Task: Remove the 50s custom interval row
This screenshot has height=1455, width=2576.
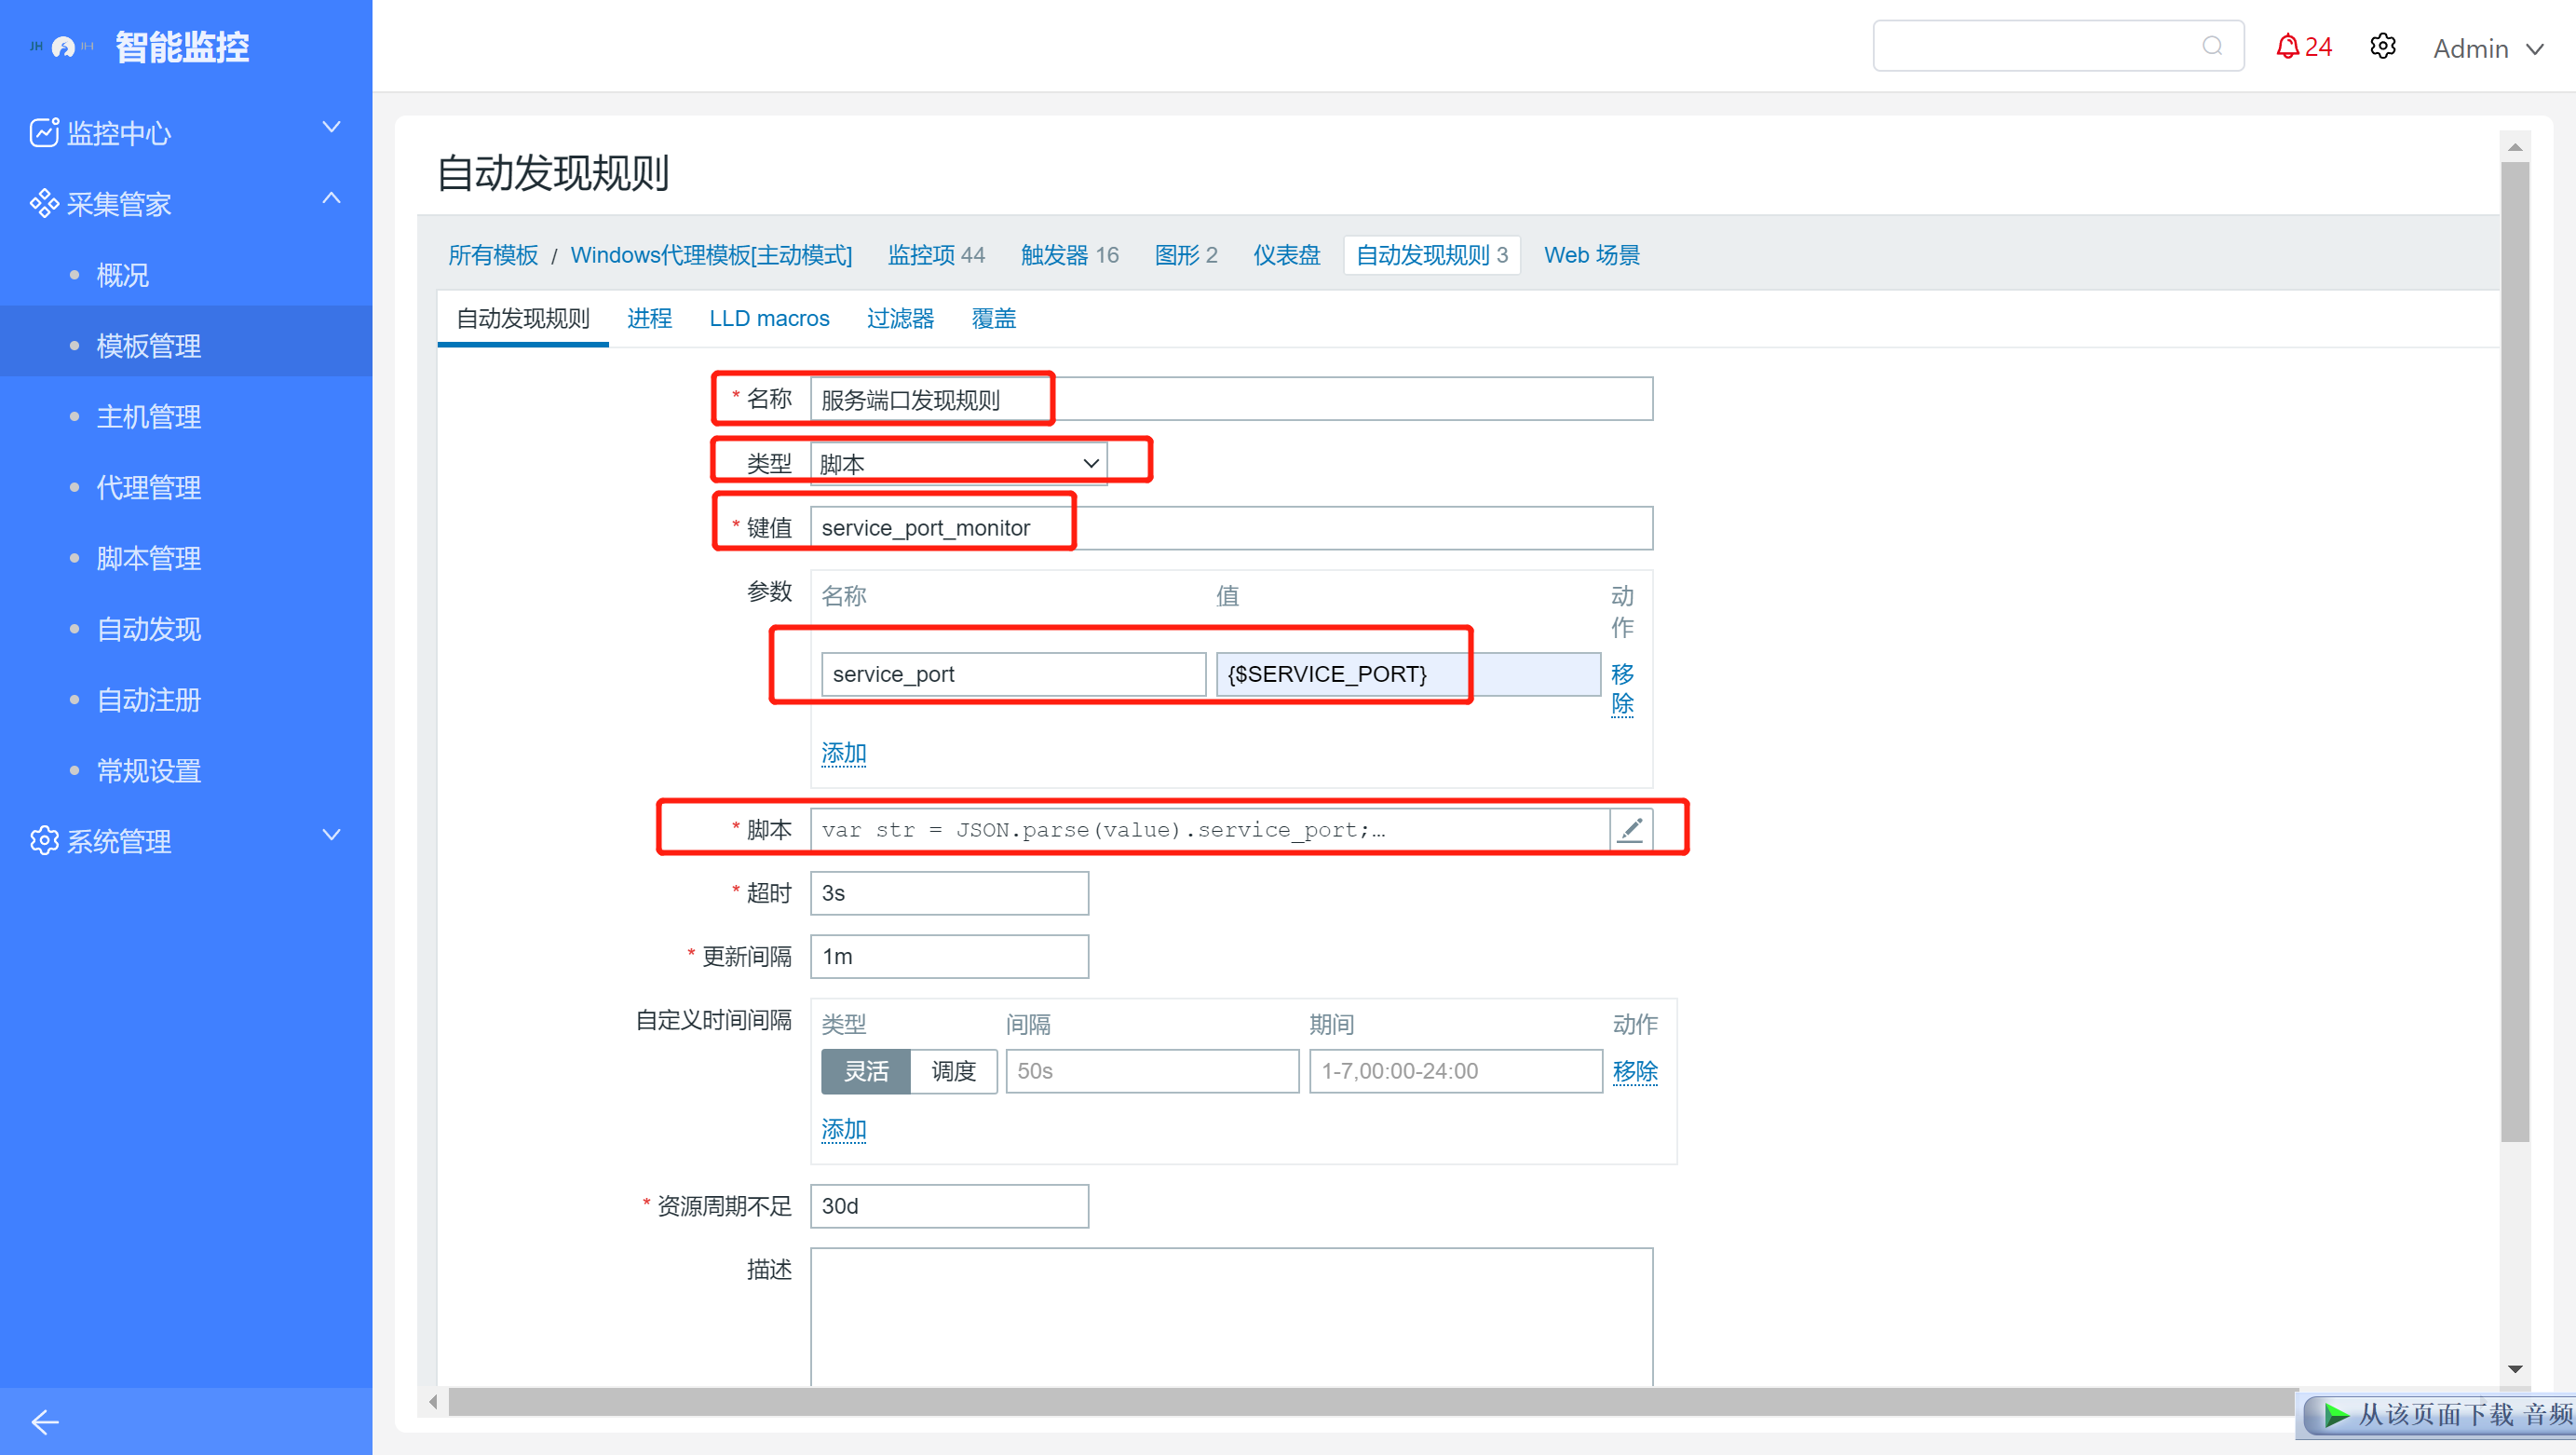Action: click(x=1635, y=1071)
